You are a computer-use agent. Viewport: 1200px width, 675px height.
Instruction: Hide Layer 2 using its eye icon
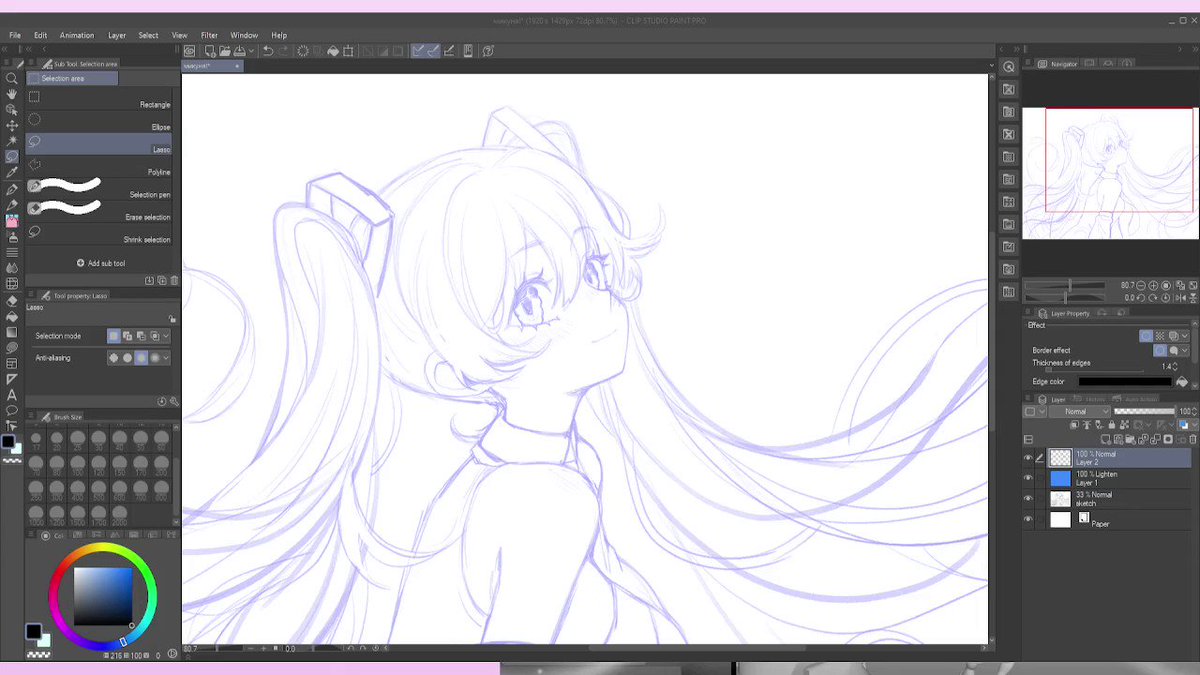pos(1028,458)
